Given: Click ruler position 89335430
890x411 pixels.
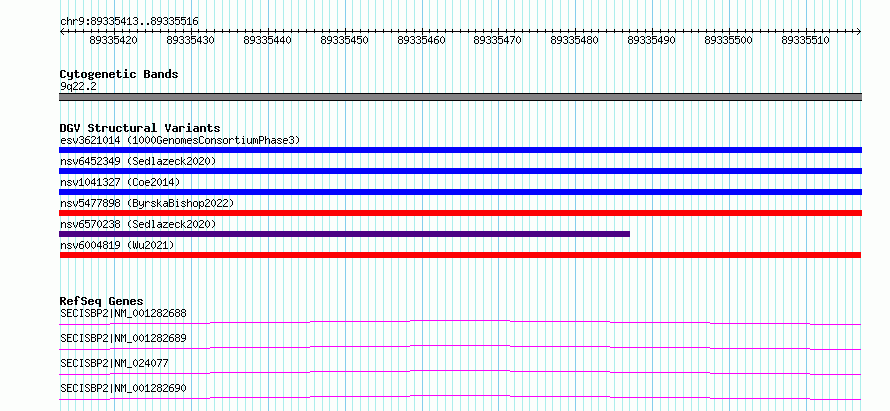Looking at the screenshot, I should pos(191,40).
